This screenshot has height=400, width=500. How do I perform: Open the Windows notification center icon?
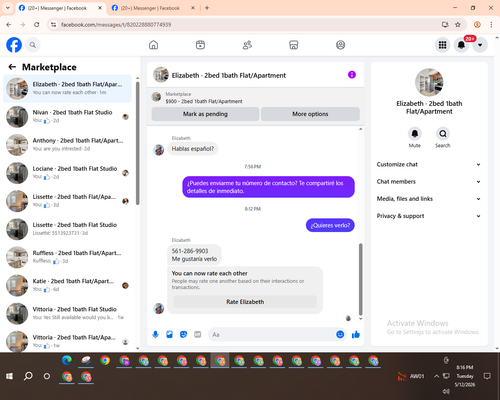(x=487, y=376)
